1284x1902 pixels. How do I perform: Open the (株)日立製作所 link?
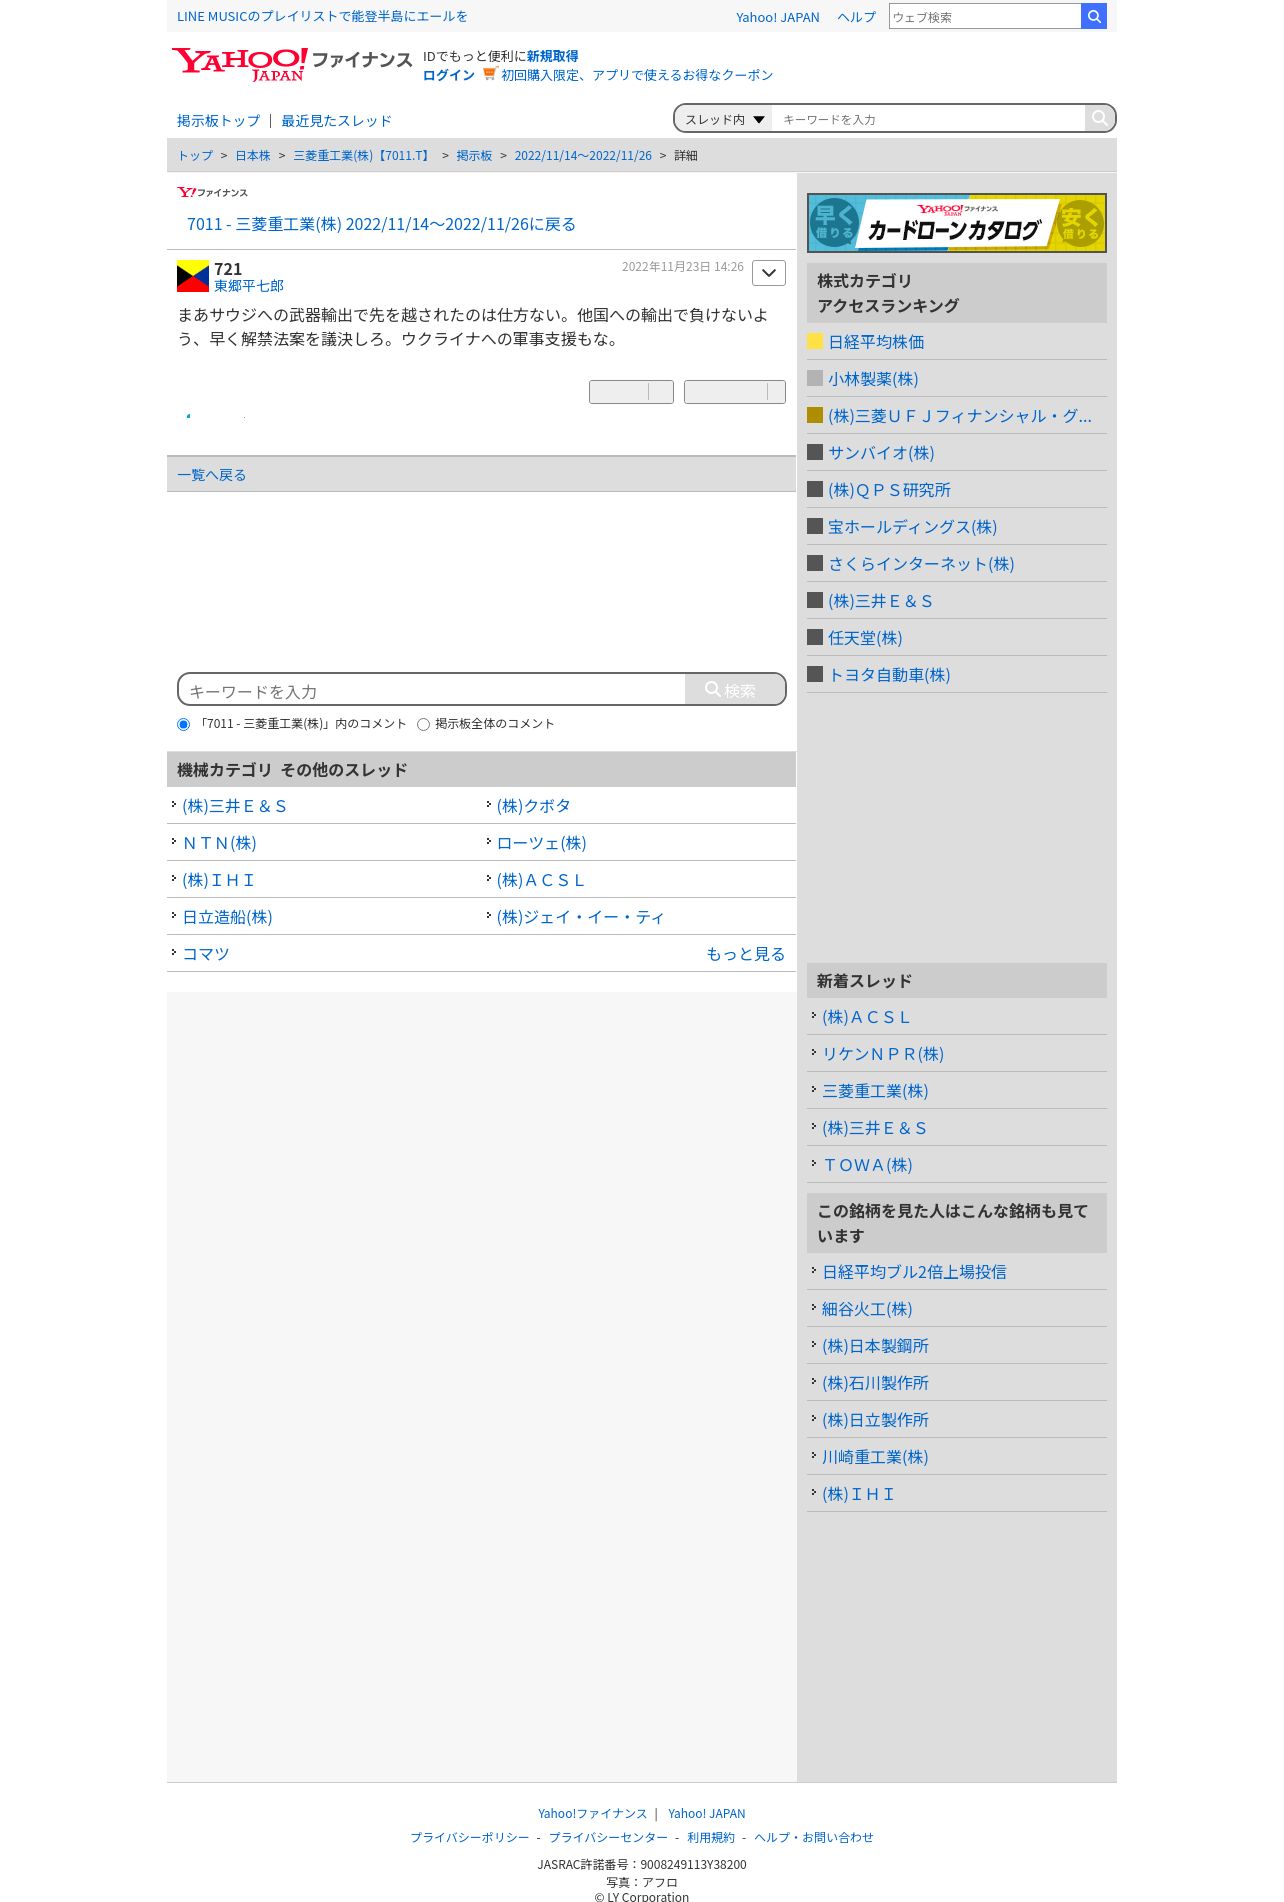875,1420
